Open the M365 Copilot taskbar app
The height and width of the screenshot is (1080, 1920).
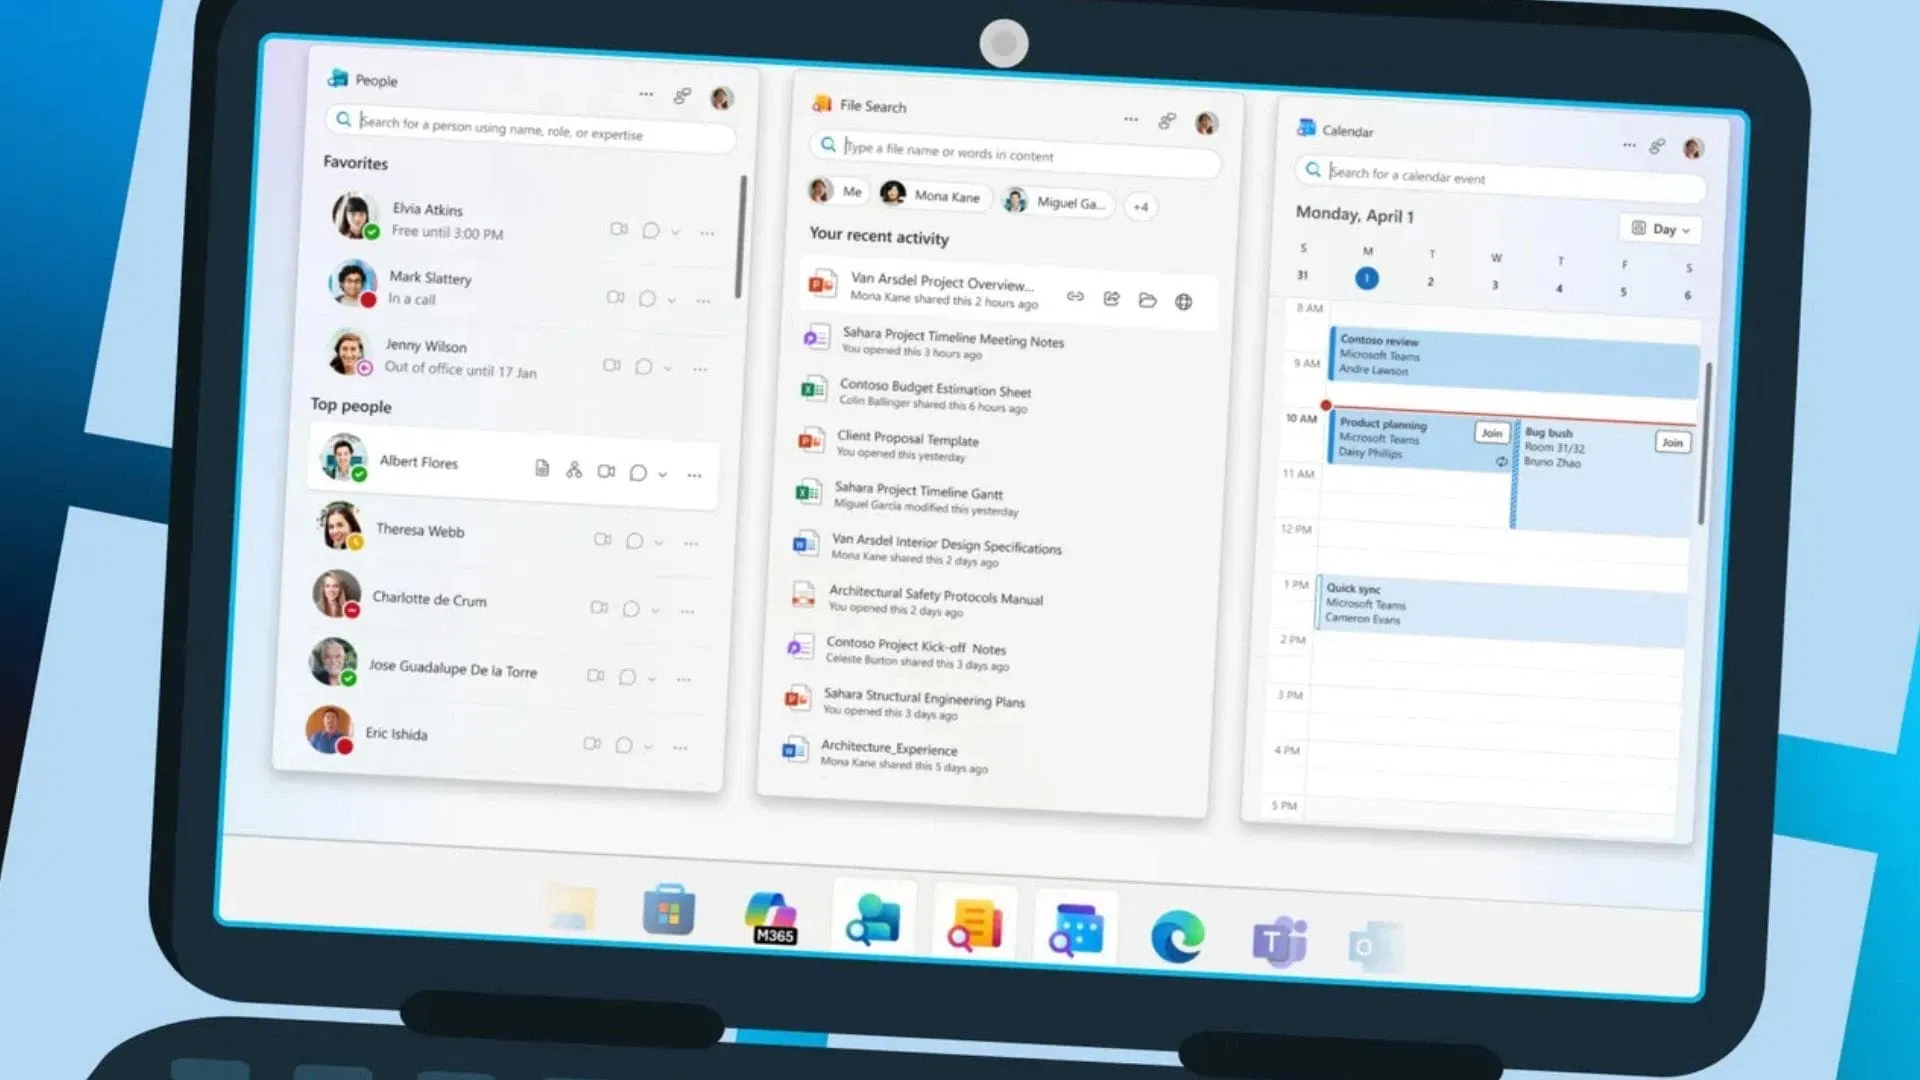(772, 918)
